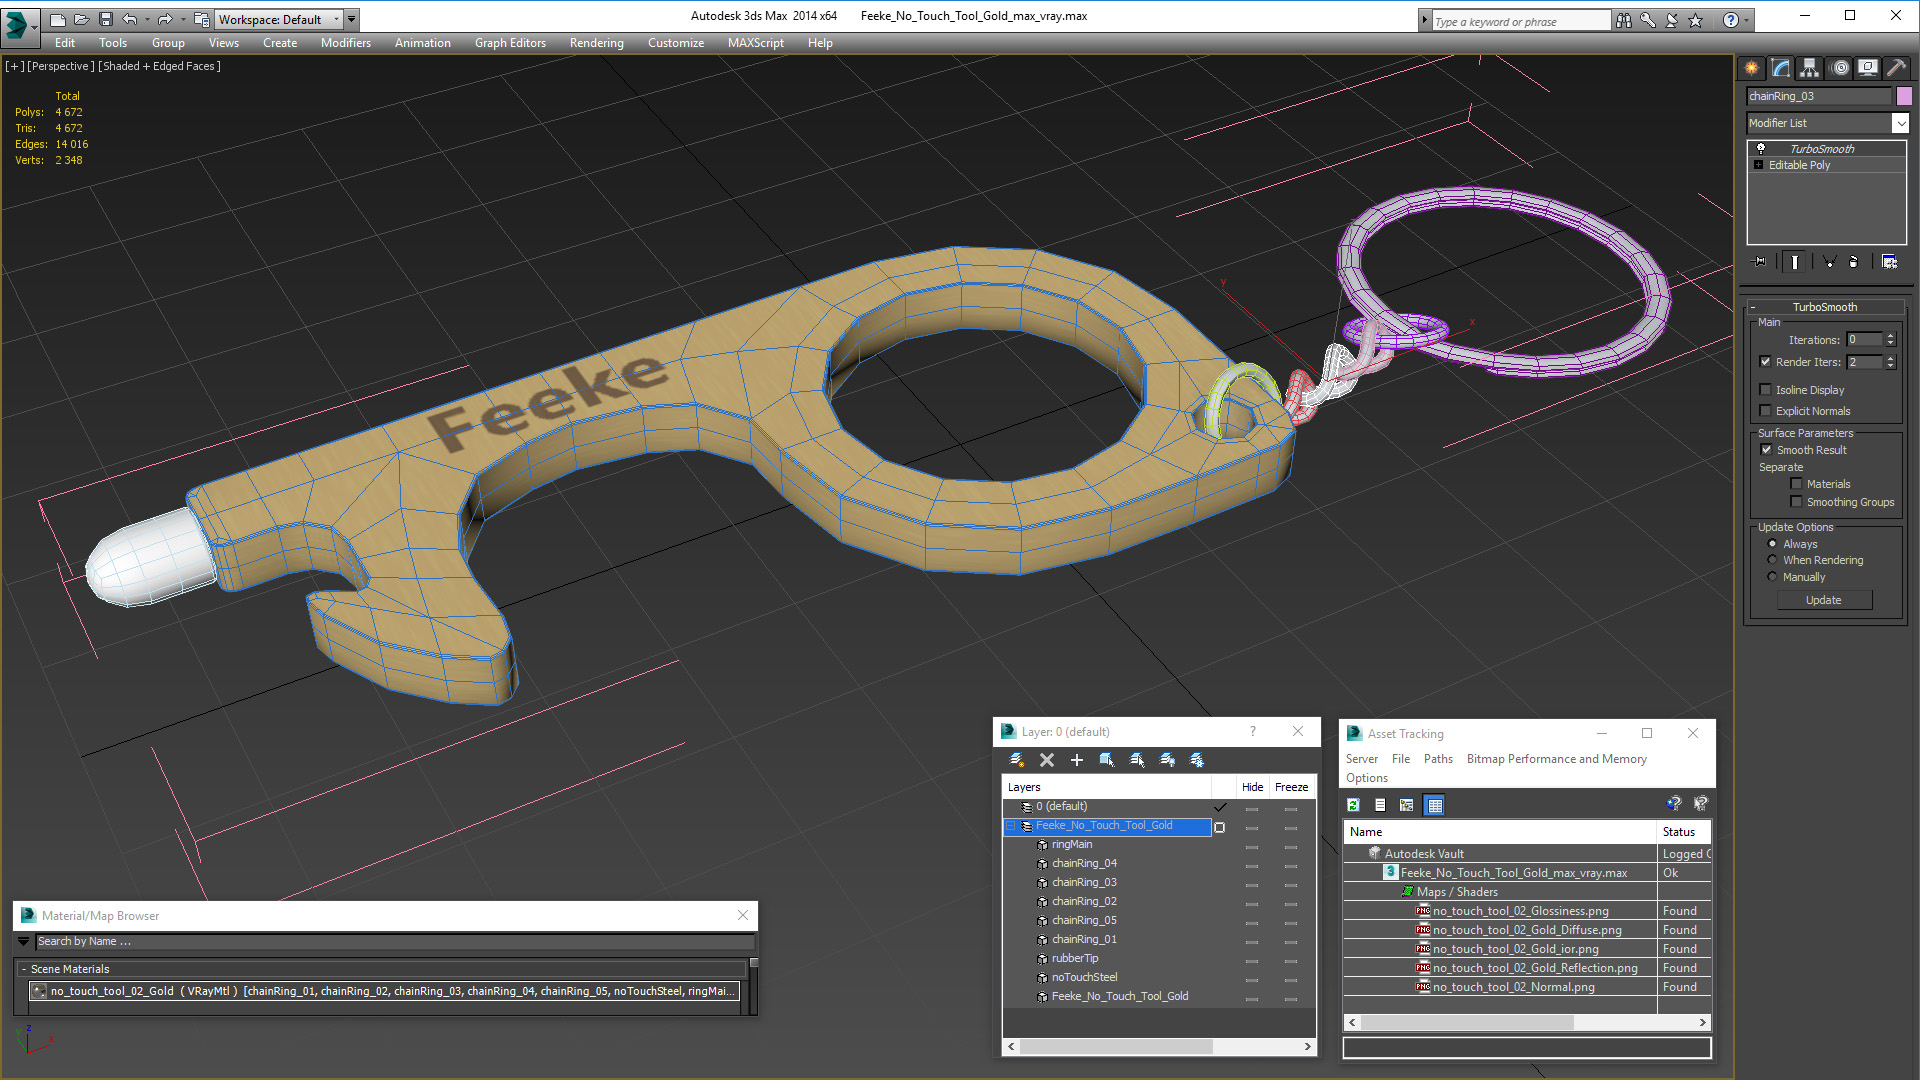Click Tree View icon in Asset Tracking
Image resolution: width=1920 pixels, height=1080 pixels.
(x=1407, y=805)
